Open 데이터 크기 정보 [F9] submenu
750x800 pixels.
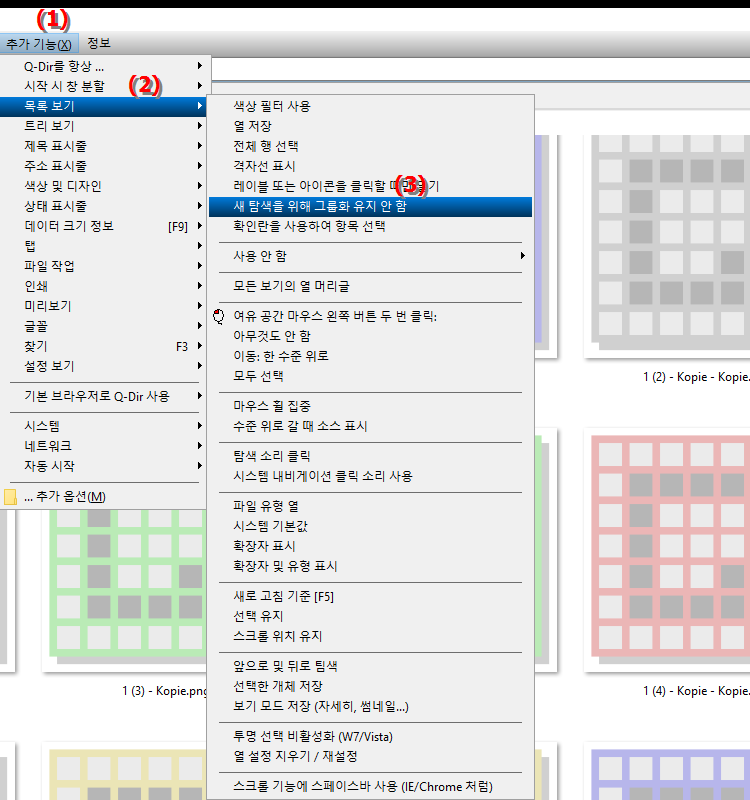click(x=105, y=226)
